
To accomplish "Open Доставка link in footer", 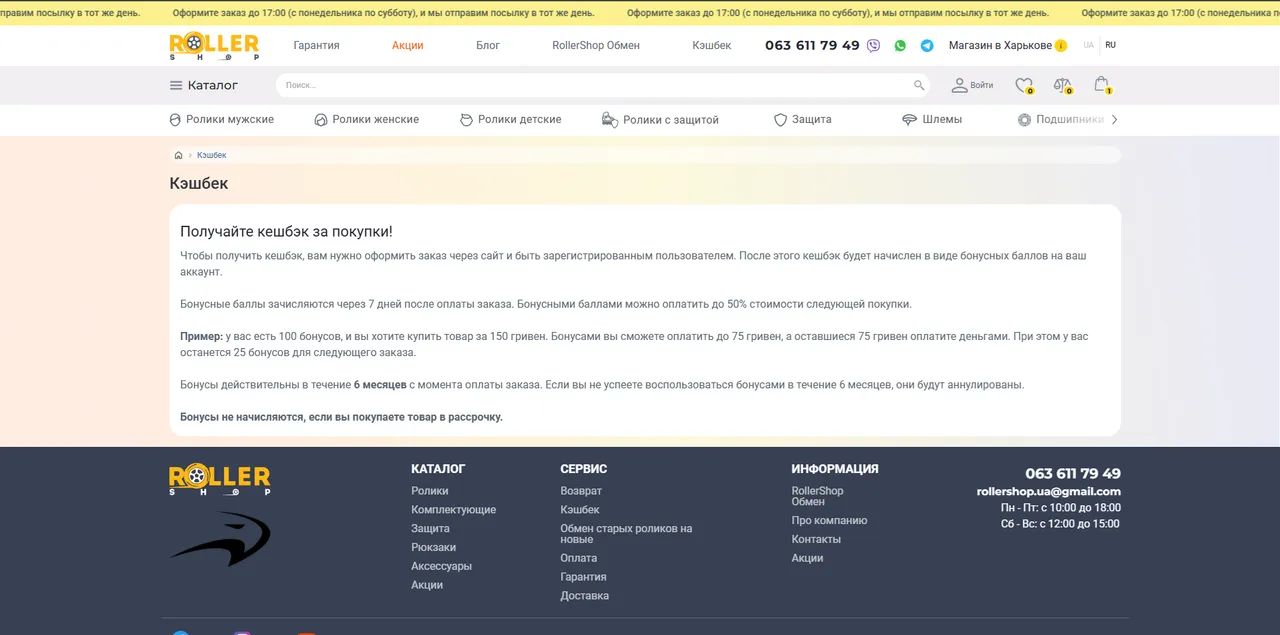I will (x=584, y=596).
